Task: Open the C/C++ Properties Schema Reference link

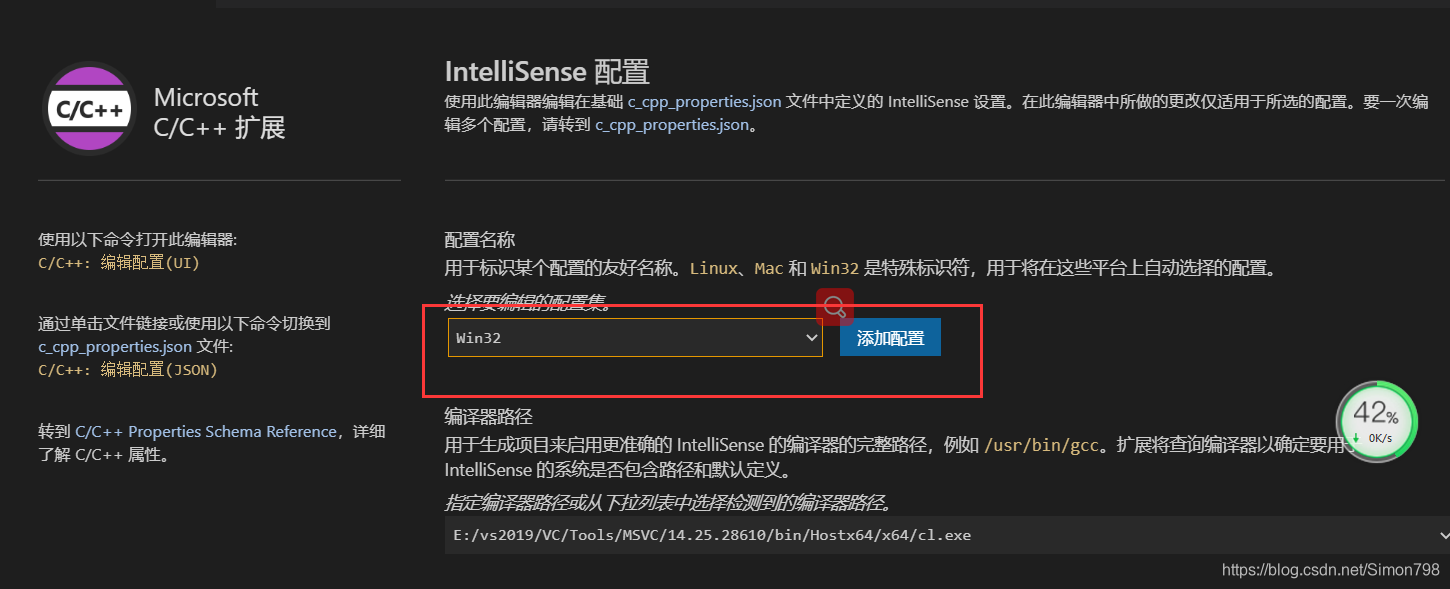Action: click(207, 431)
